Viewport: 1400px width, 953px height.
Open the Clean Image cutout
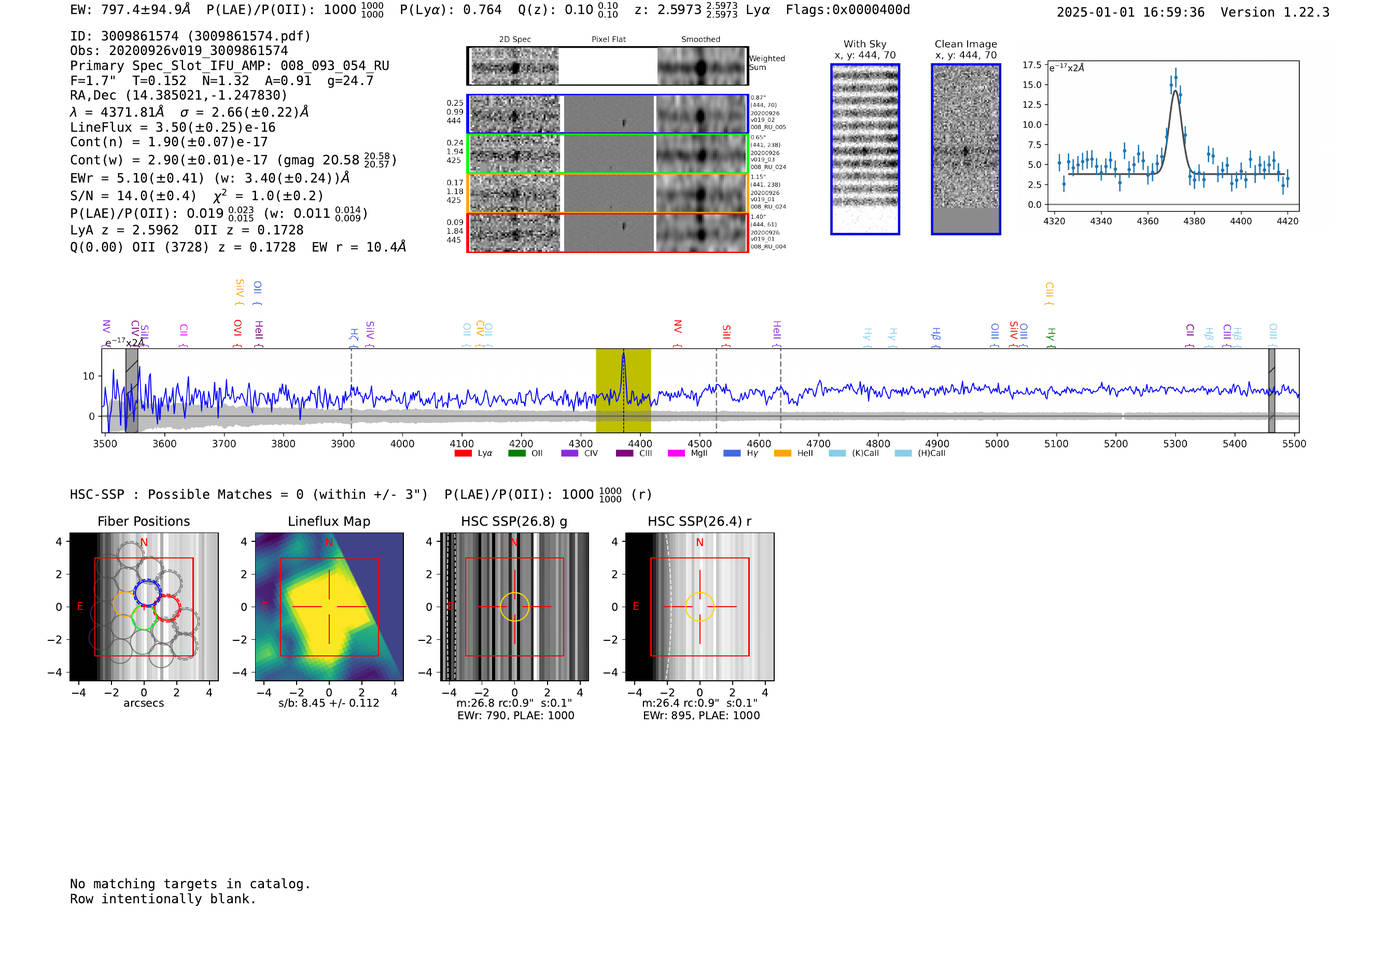click(x=966, y=149)
